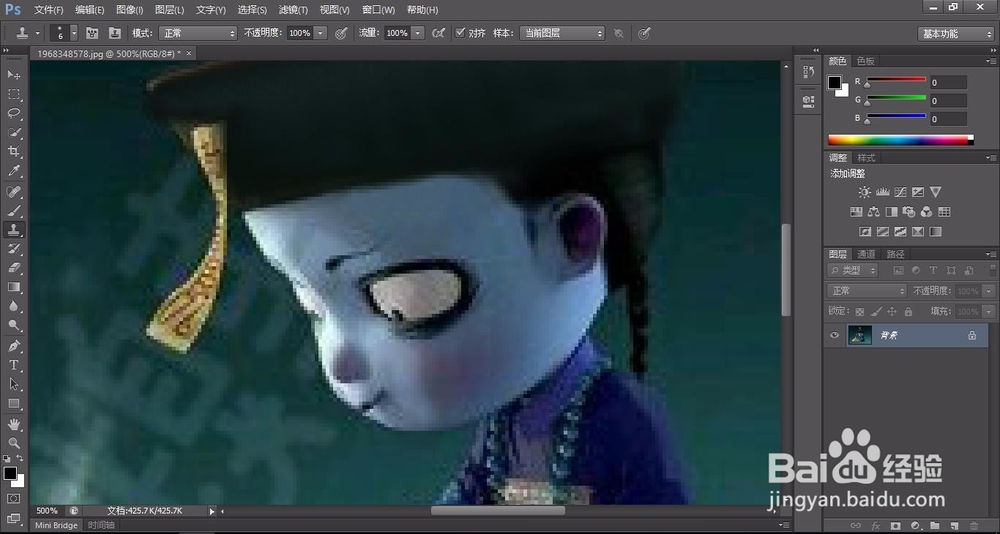1000x534 pixels.
Task: Select the Path Selection tool
Action: tap(13, 384)
